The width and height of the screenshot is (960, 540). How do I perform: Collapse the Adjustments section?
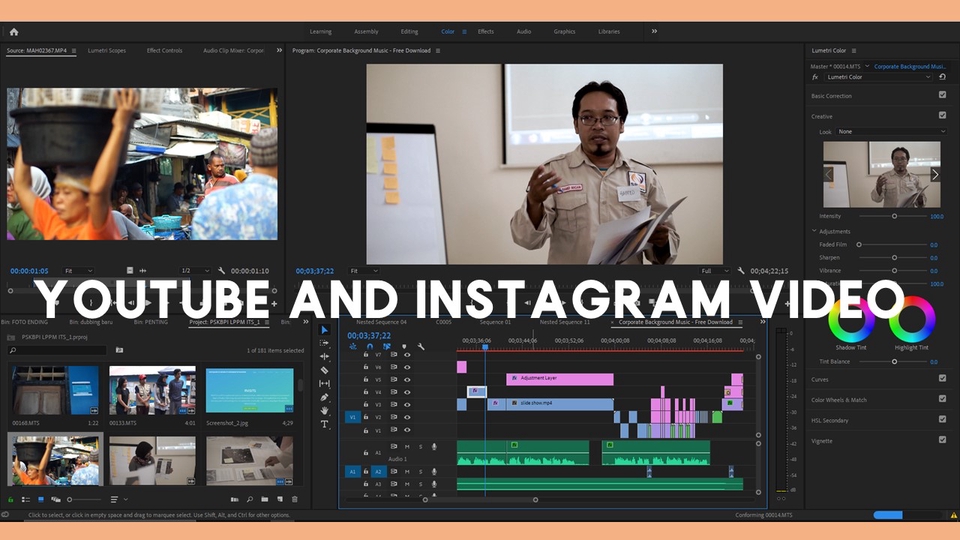tap(814, 231)
